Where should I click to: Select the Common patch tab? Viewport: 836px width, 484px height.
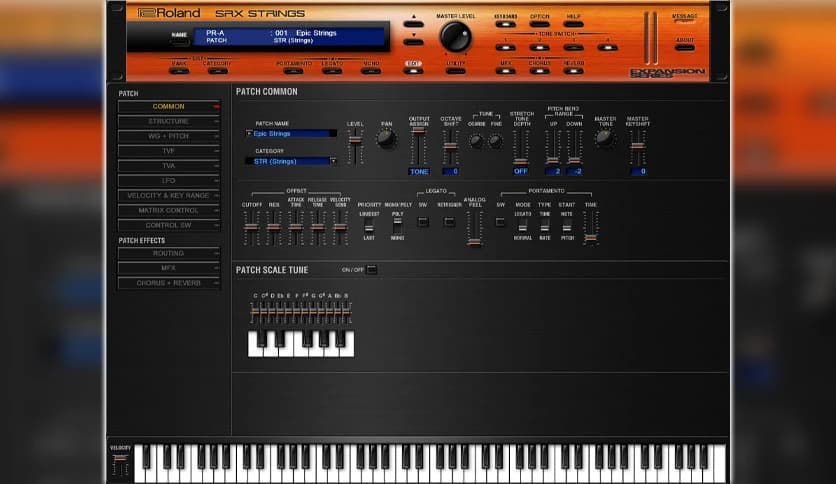[x=168, y=107]
